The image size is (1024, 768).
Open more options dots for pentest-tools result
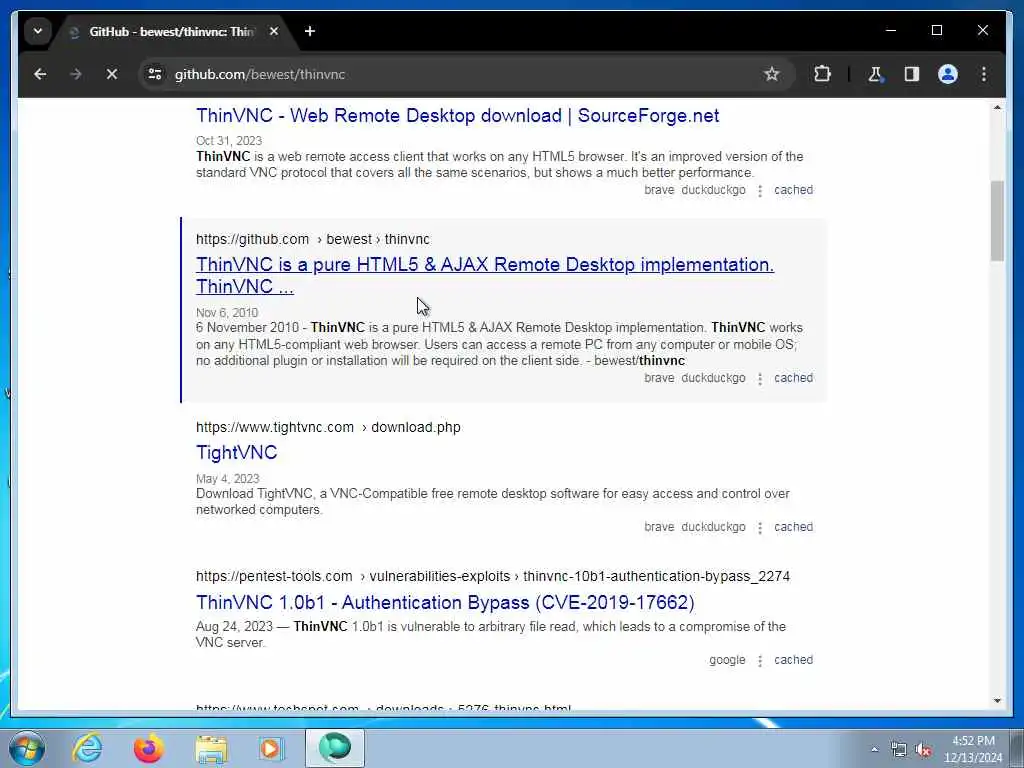coord(760,661)
